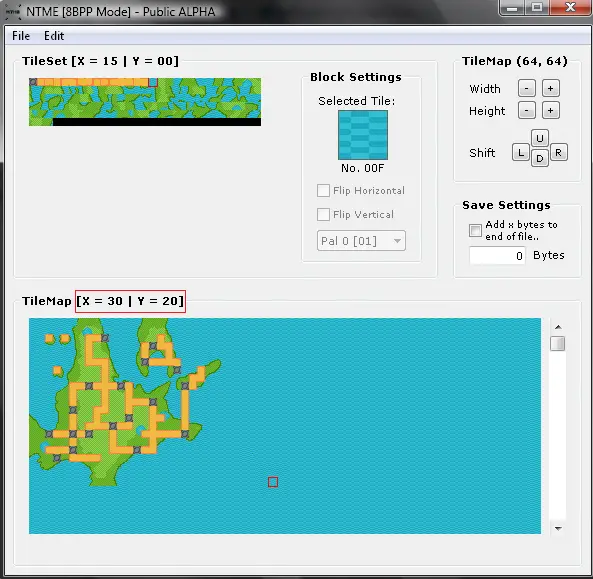Shift the tilemap left with L button
This screenshot has height=579, width=593.
pyautogui.click(x=521, y=153)
